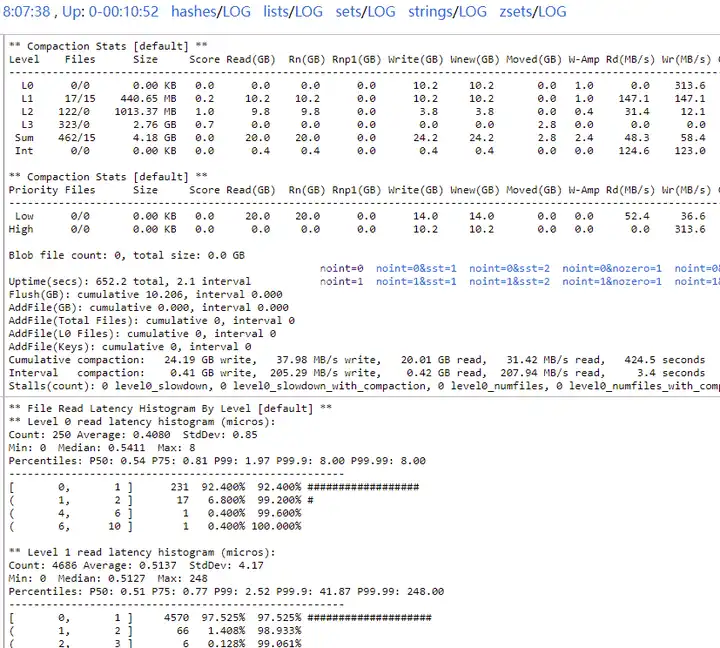The image size is (720, 648).
Task: Click the AddFile(Keys) cumulative line
Action: pyautogui.click(x=130, y=347)
